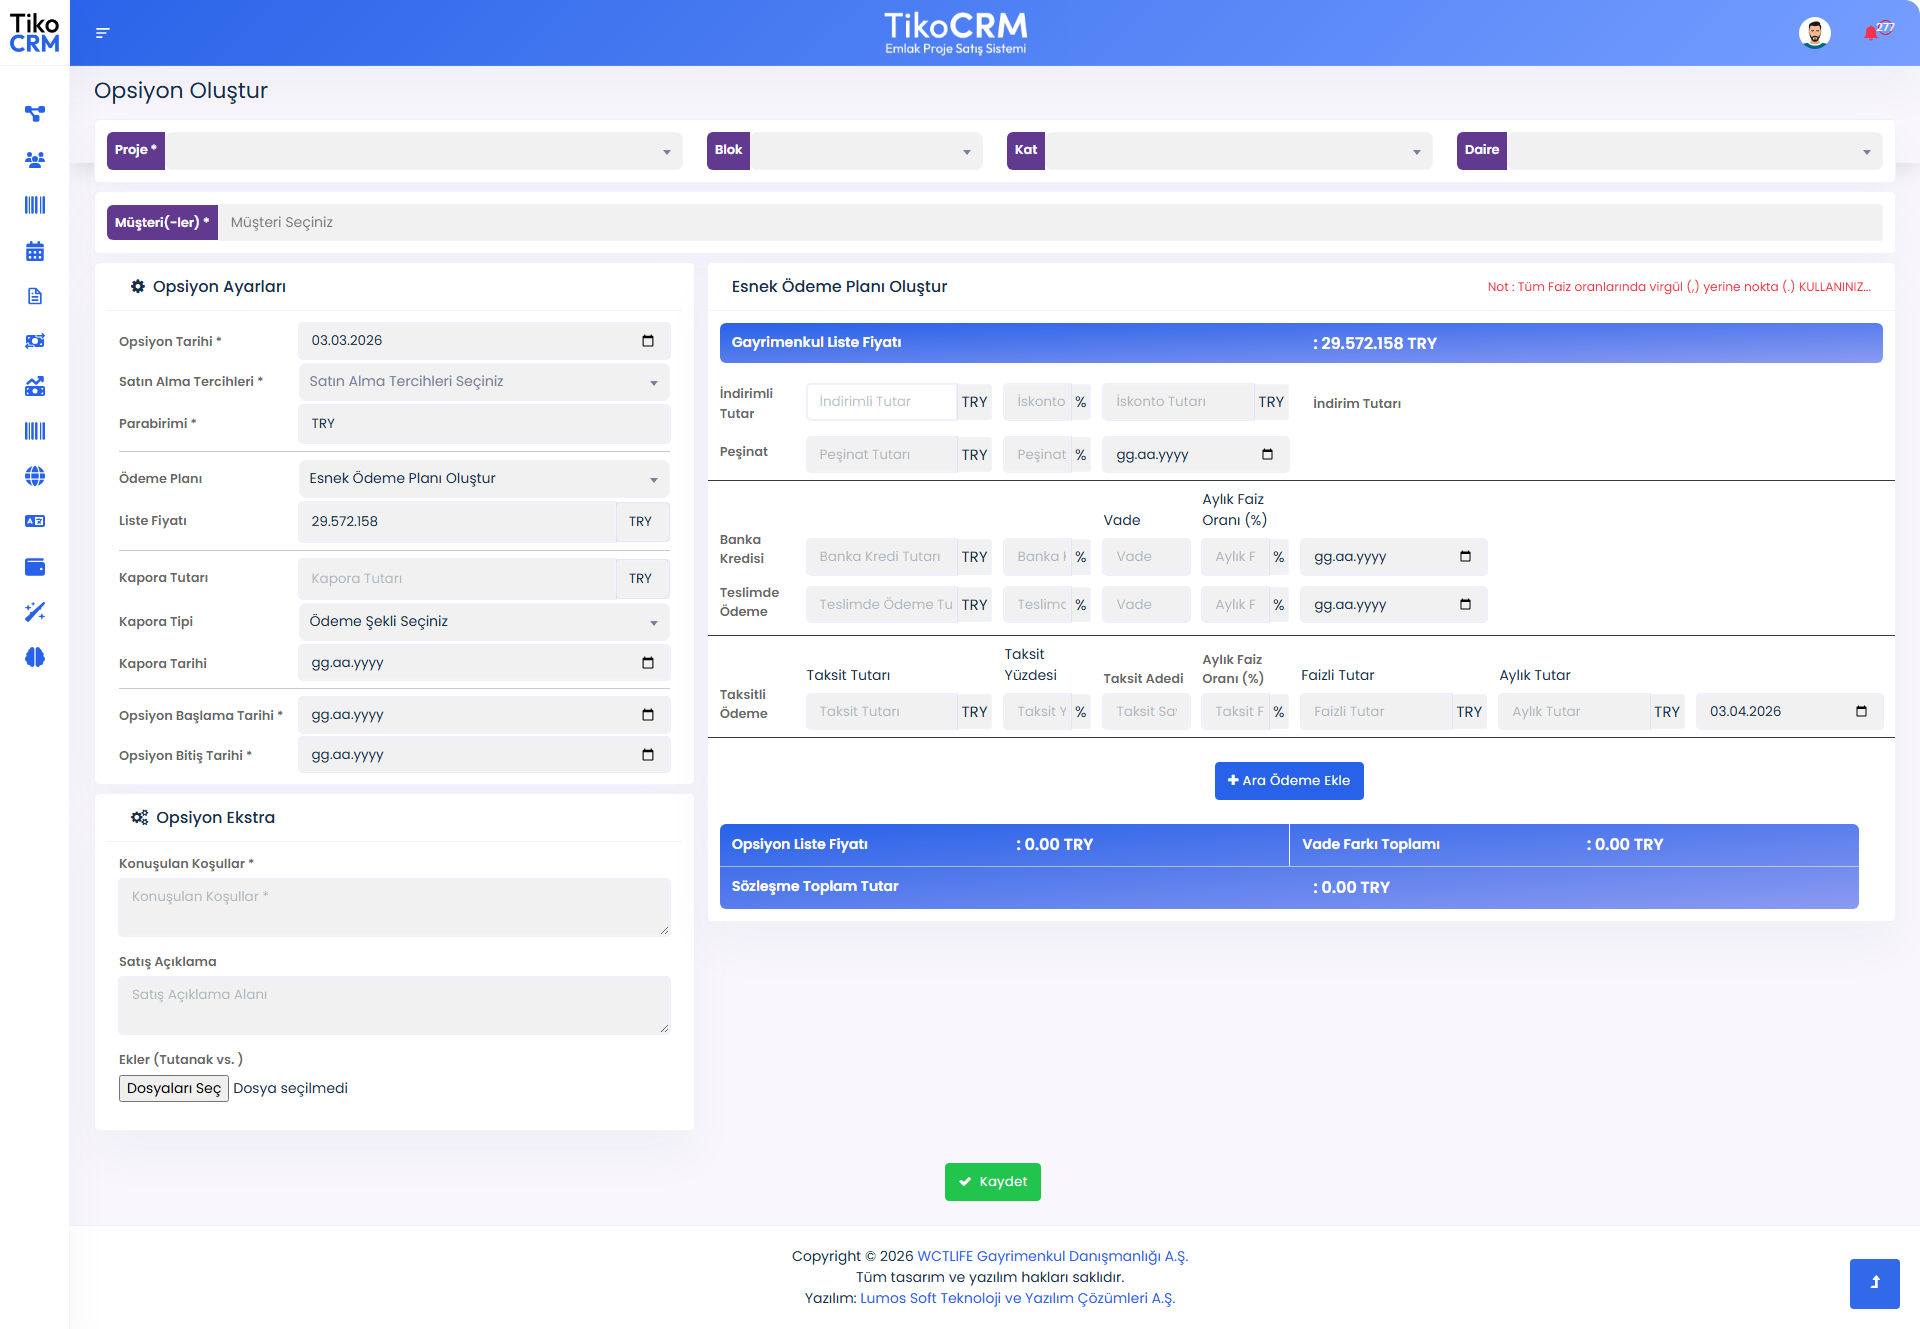Click the language translate sidebar icon
This screenshot has width=1920, height=1329.
[x=35, y=521]
